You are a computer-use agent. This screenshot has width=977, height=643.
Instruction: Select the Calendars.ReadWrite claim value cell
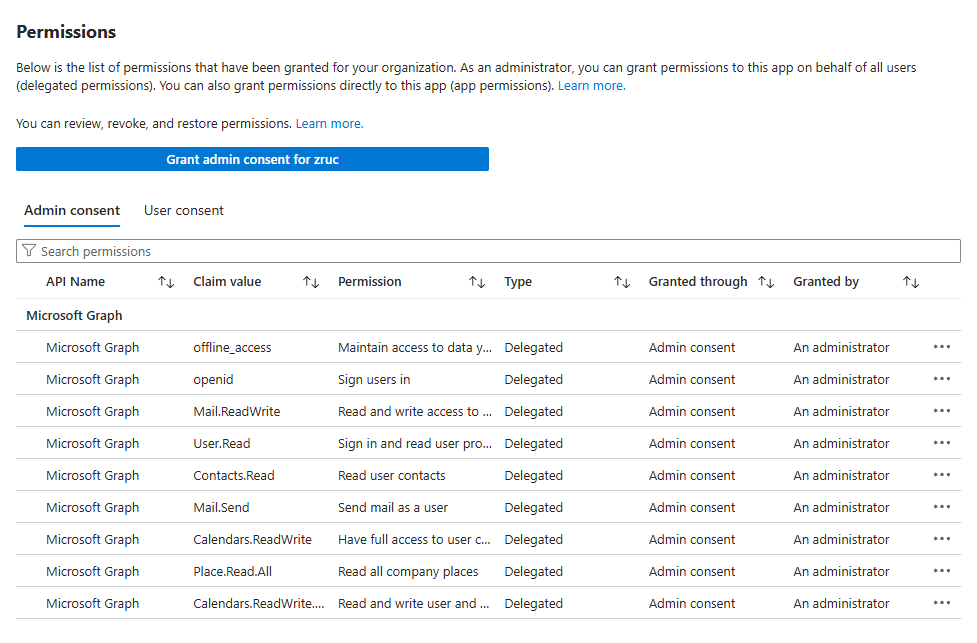252,539
